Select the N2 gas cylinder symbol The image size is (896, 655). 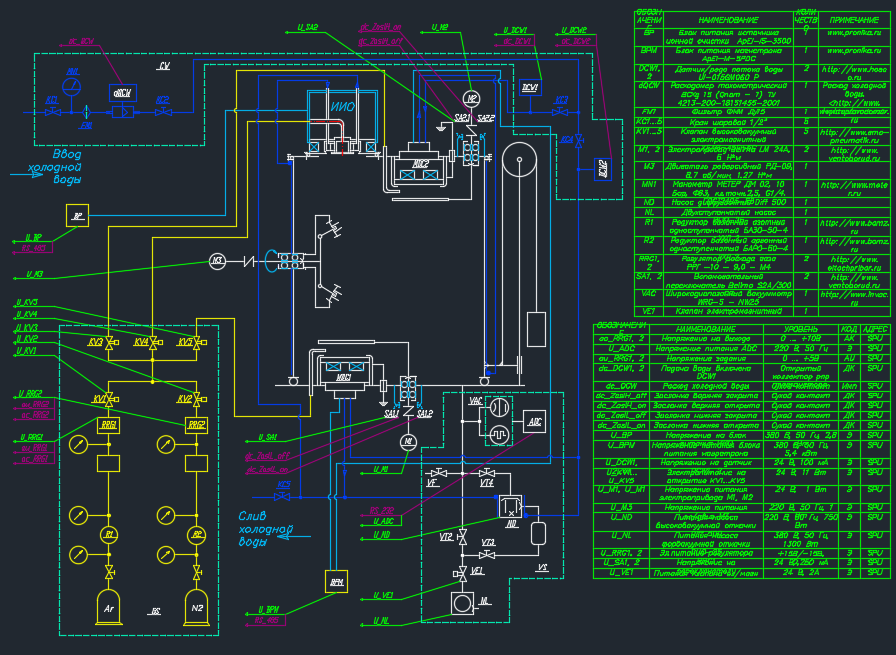pos(197,607)
